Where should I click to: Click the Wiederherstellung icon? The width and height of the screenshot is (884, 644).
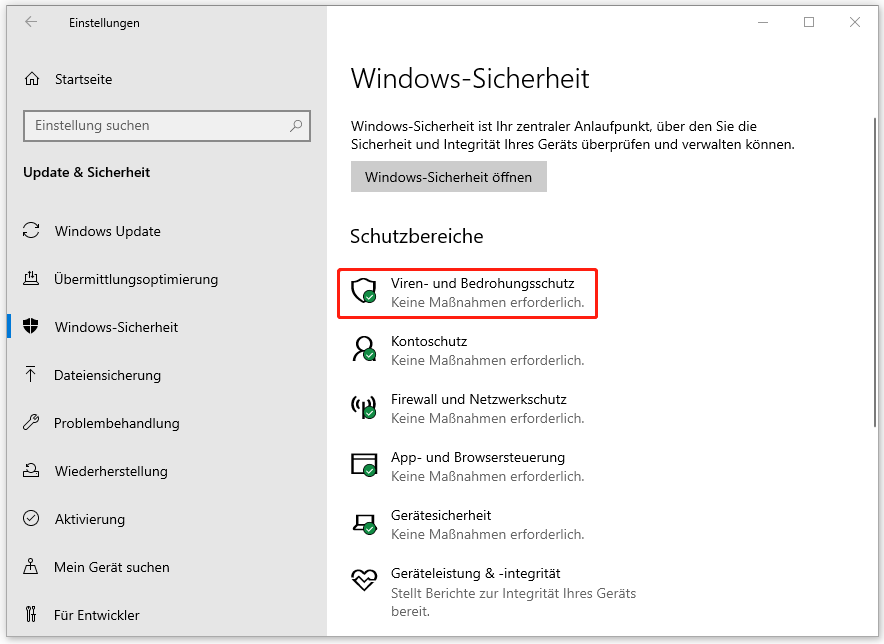31,471
